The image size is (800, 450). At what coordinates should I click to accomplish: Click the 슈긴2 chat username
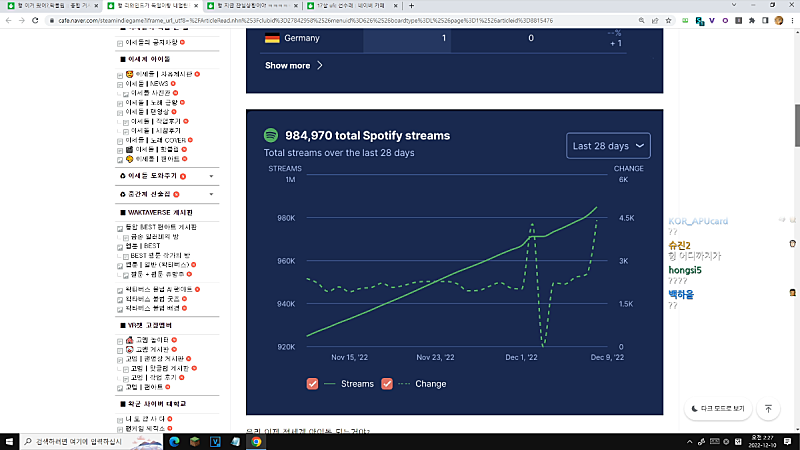(x=679, y=245)
